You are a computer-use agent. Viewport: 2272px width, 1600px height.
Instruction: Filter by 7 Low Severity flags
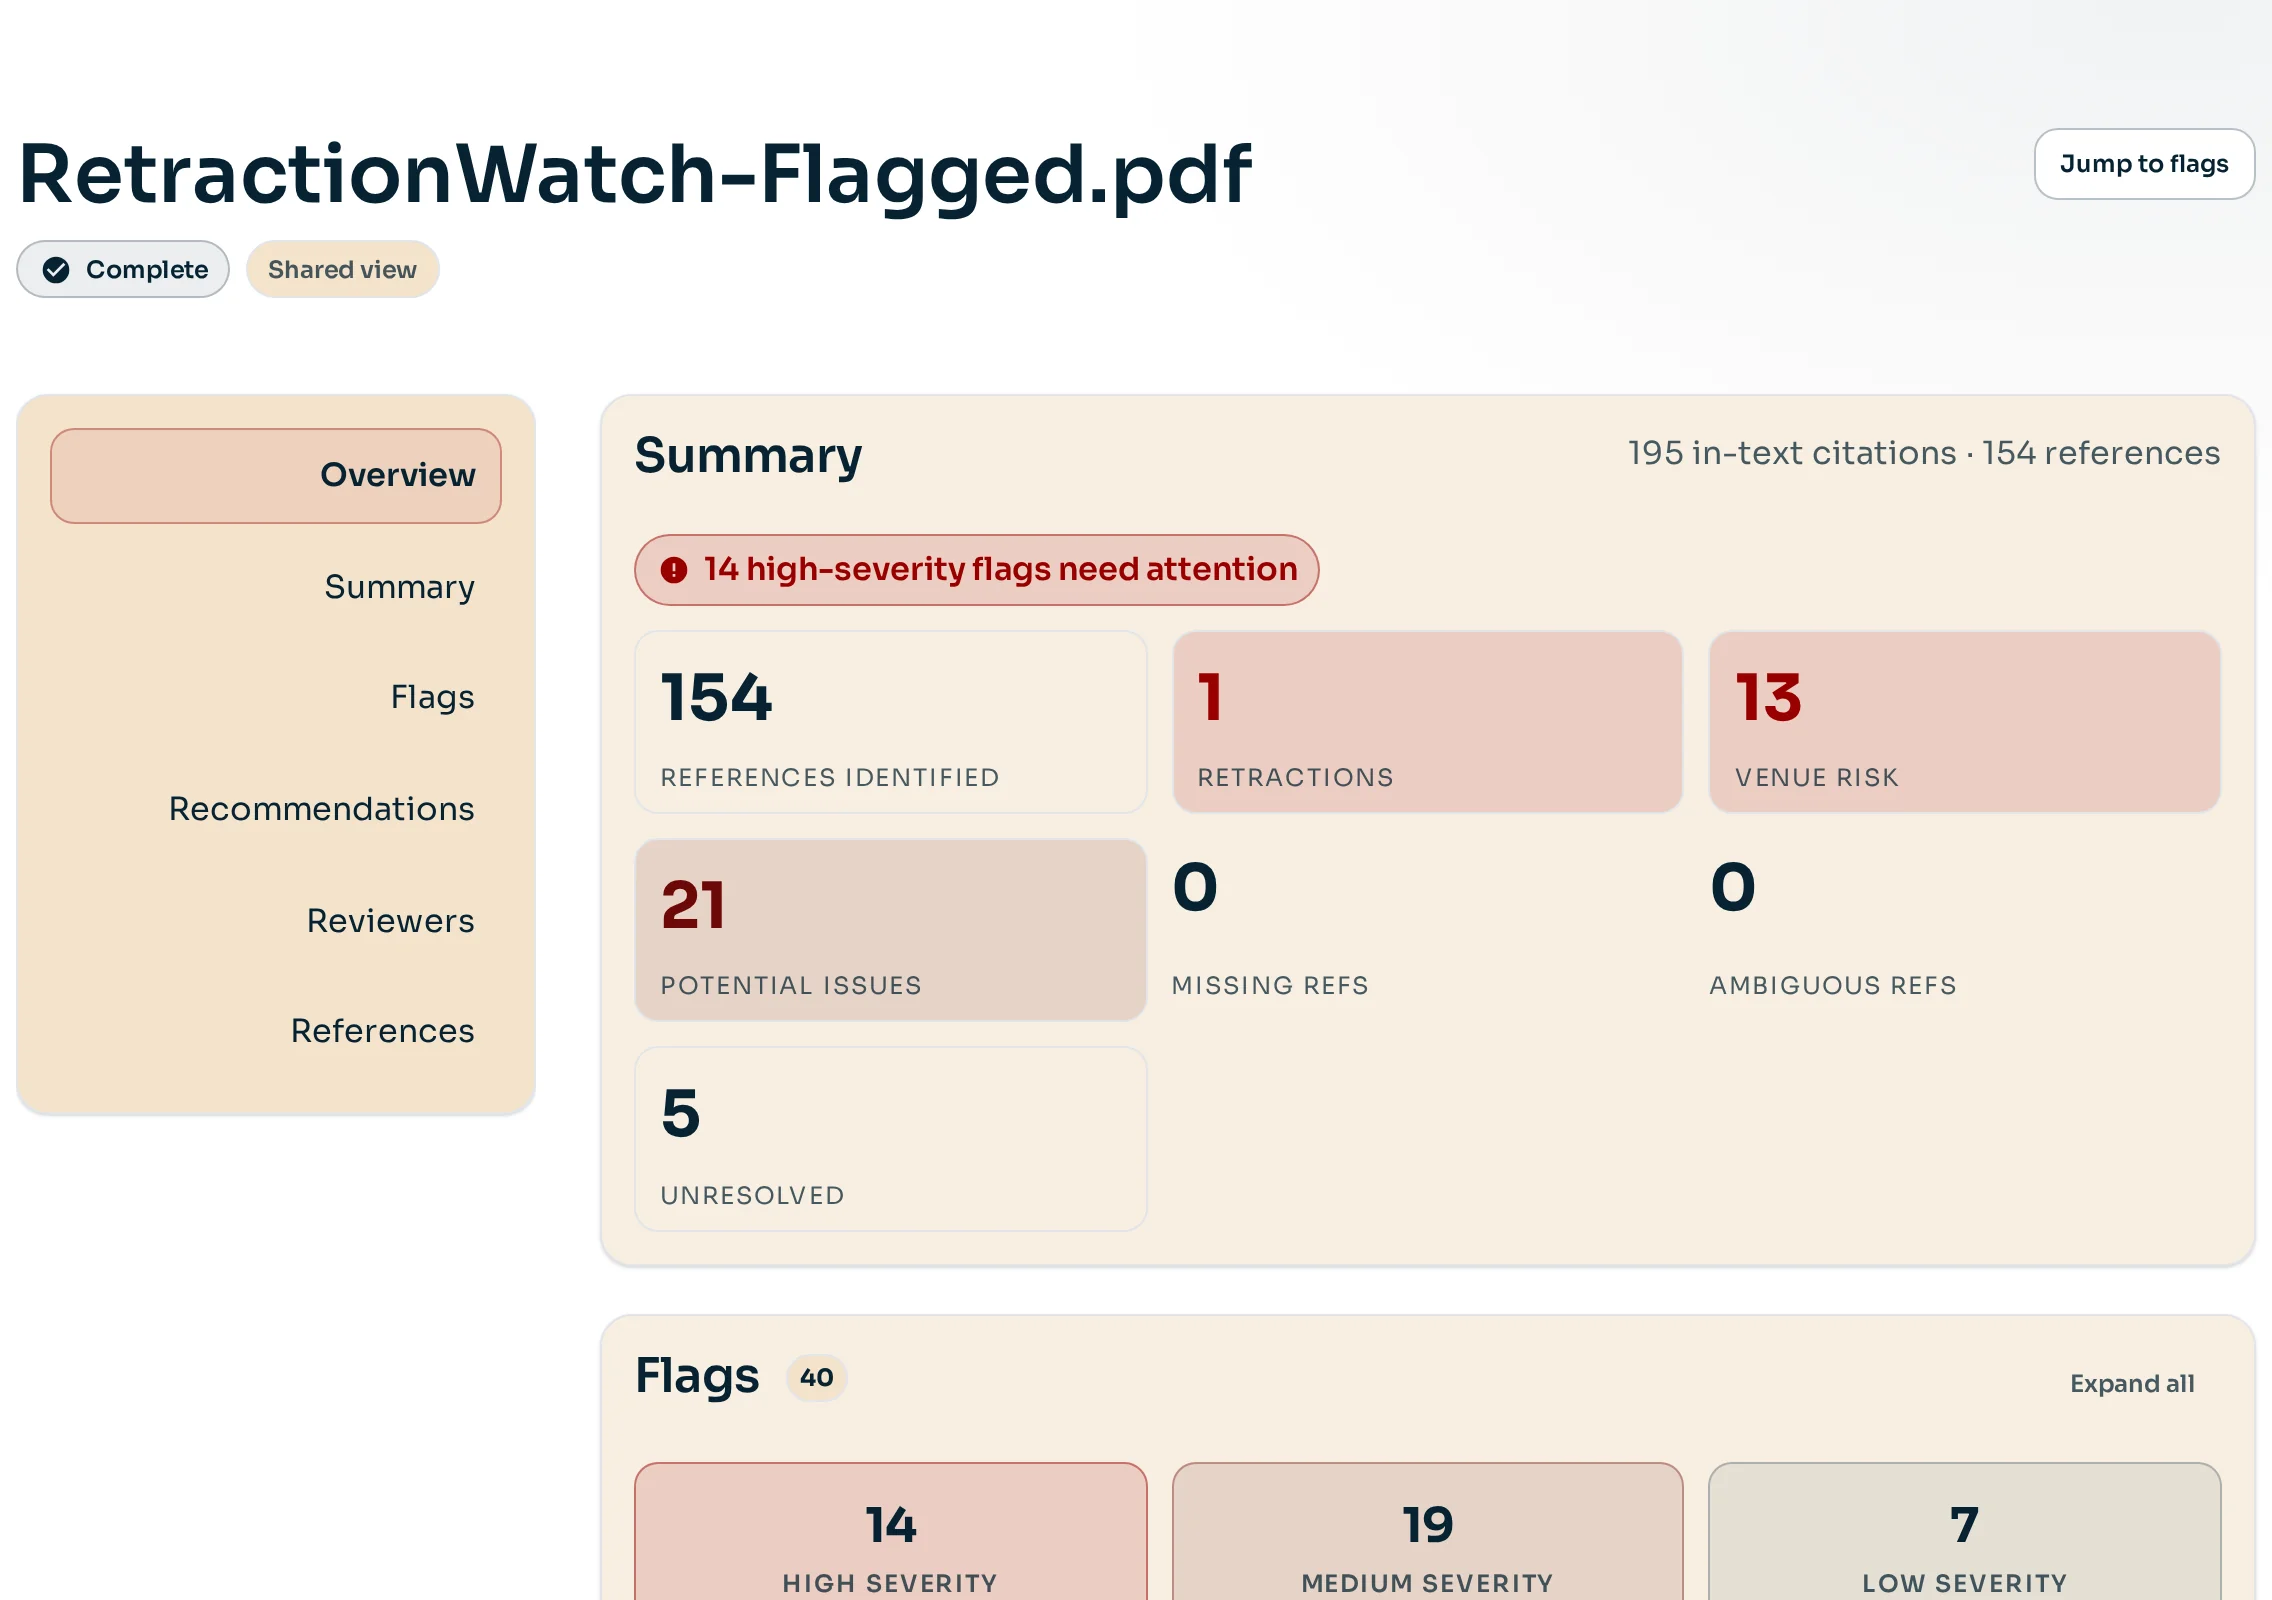pos(1965,1532)
